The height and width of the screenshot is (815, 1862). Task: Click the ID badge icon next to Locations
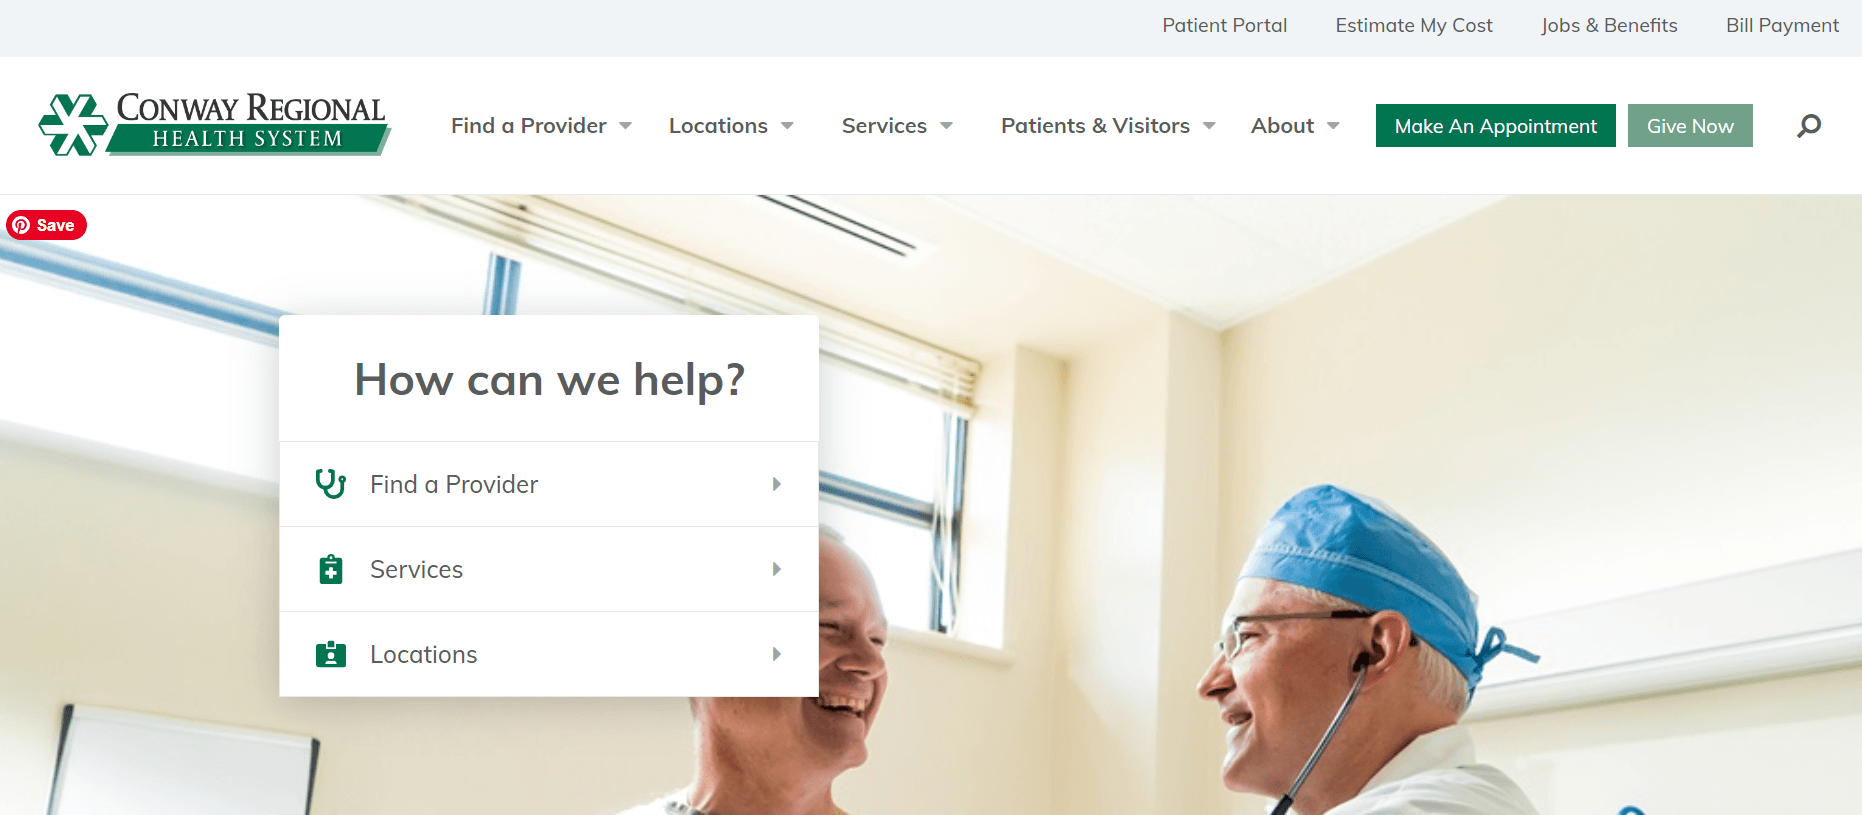click(331, 654)
